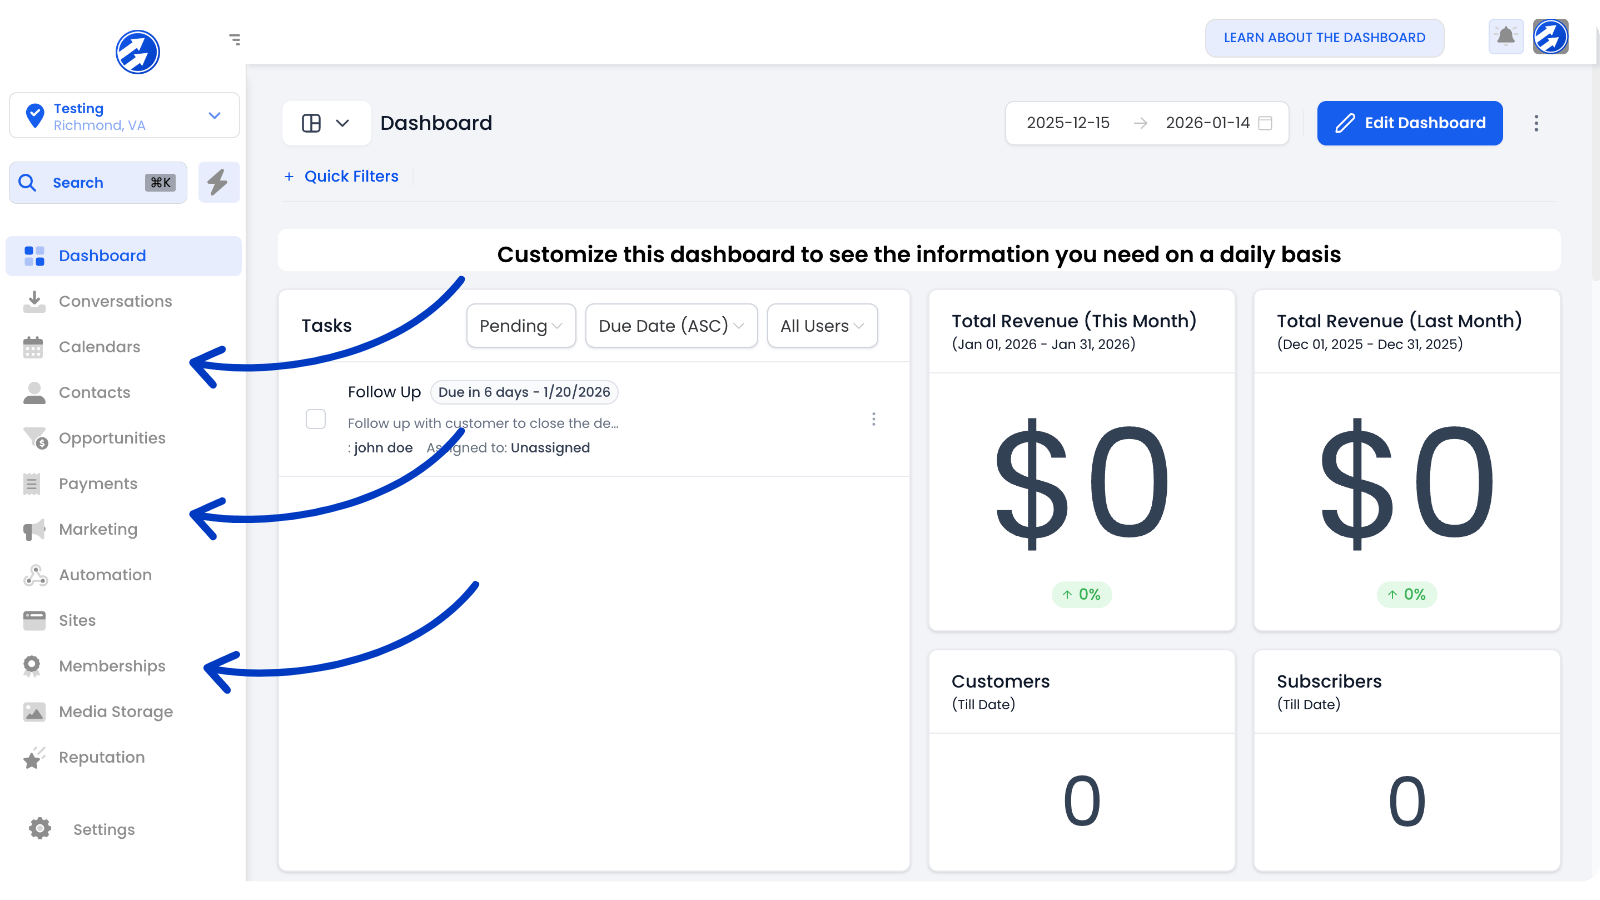
Task: Go to Dashboard in sidebar
Action: click(124, 256)
